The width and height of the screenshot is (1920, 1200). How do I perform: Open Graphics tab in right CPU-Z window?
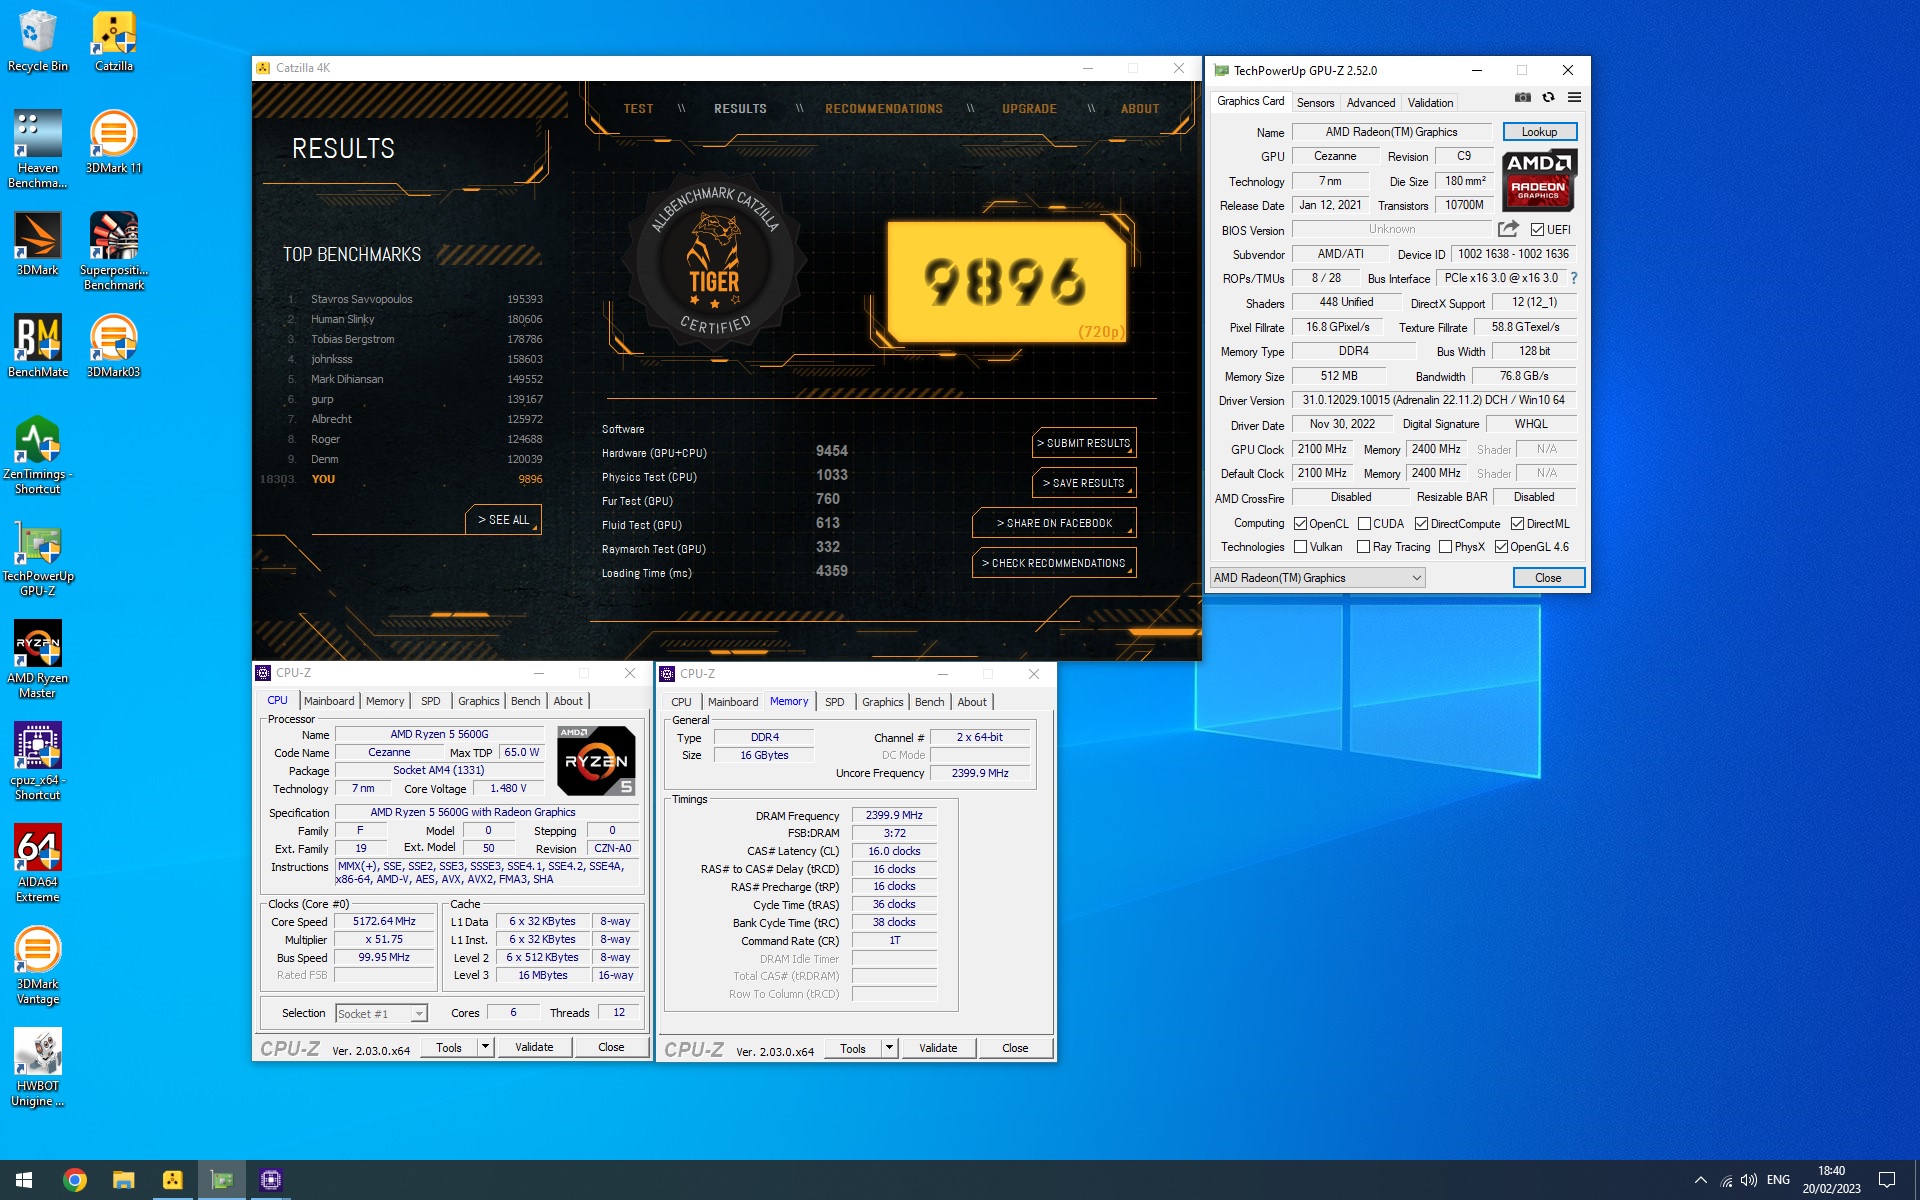click(x=882, y=702)
